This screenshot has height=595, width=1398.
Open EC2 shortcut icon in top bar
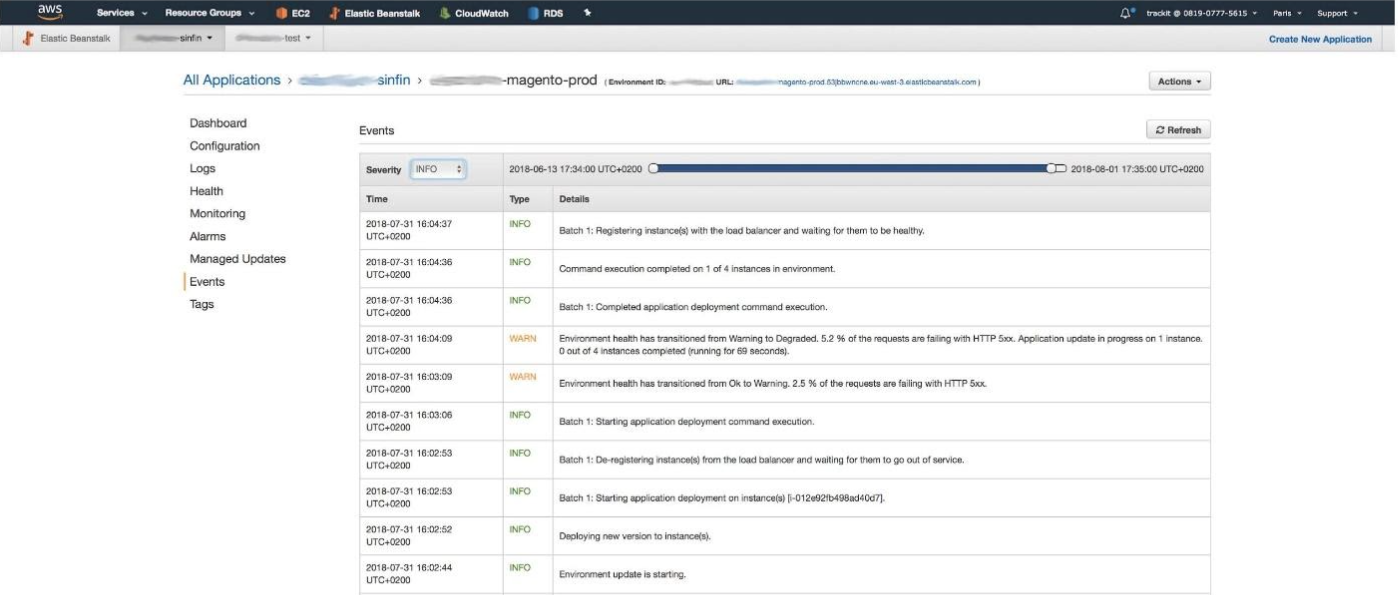tap(281, 14)
